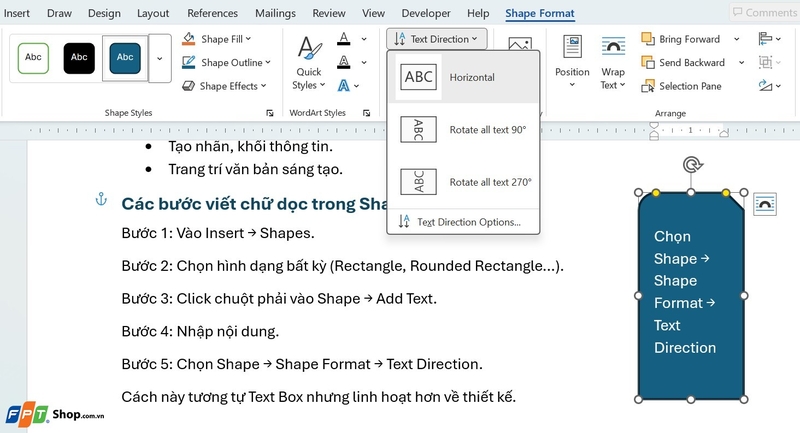800x433 pixels.
Task: Click the Text Outline letter A icon
Action: pos(344,63)
